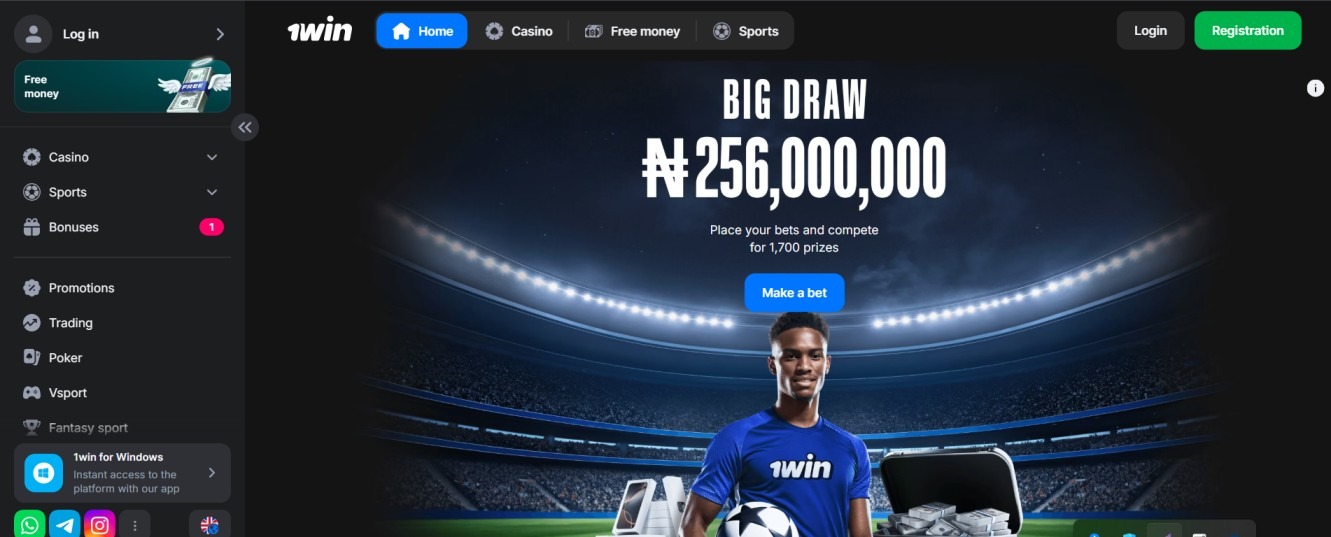Image resolution: width=1331 pixels, height=537 pixels.
Task: Open 1win for Windows app download
Action: [x=122, y=473]
